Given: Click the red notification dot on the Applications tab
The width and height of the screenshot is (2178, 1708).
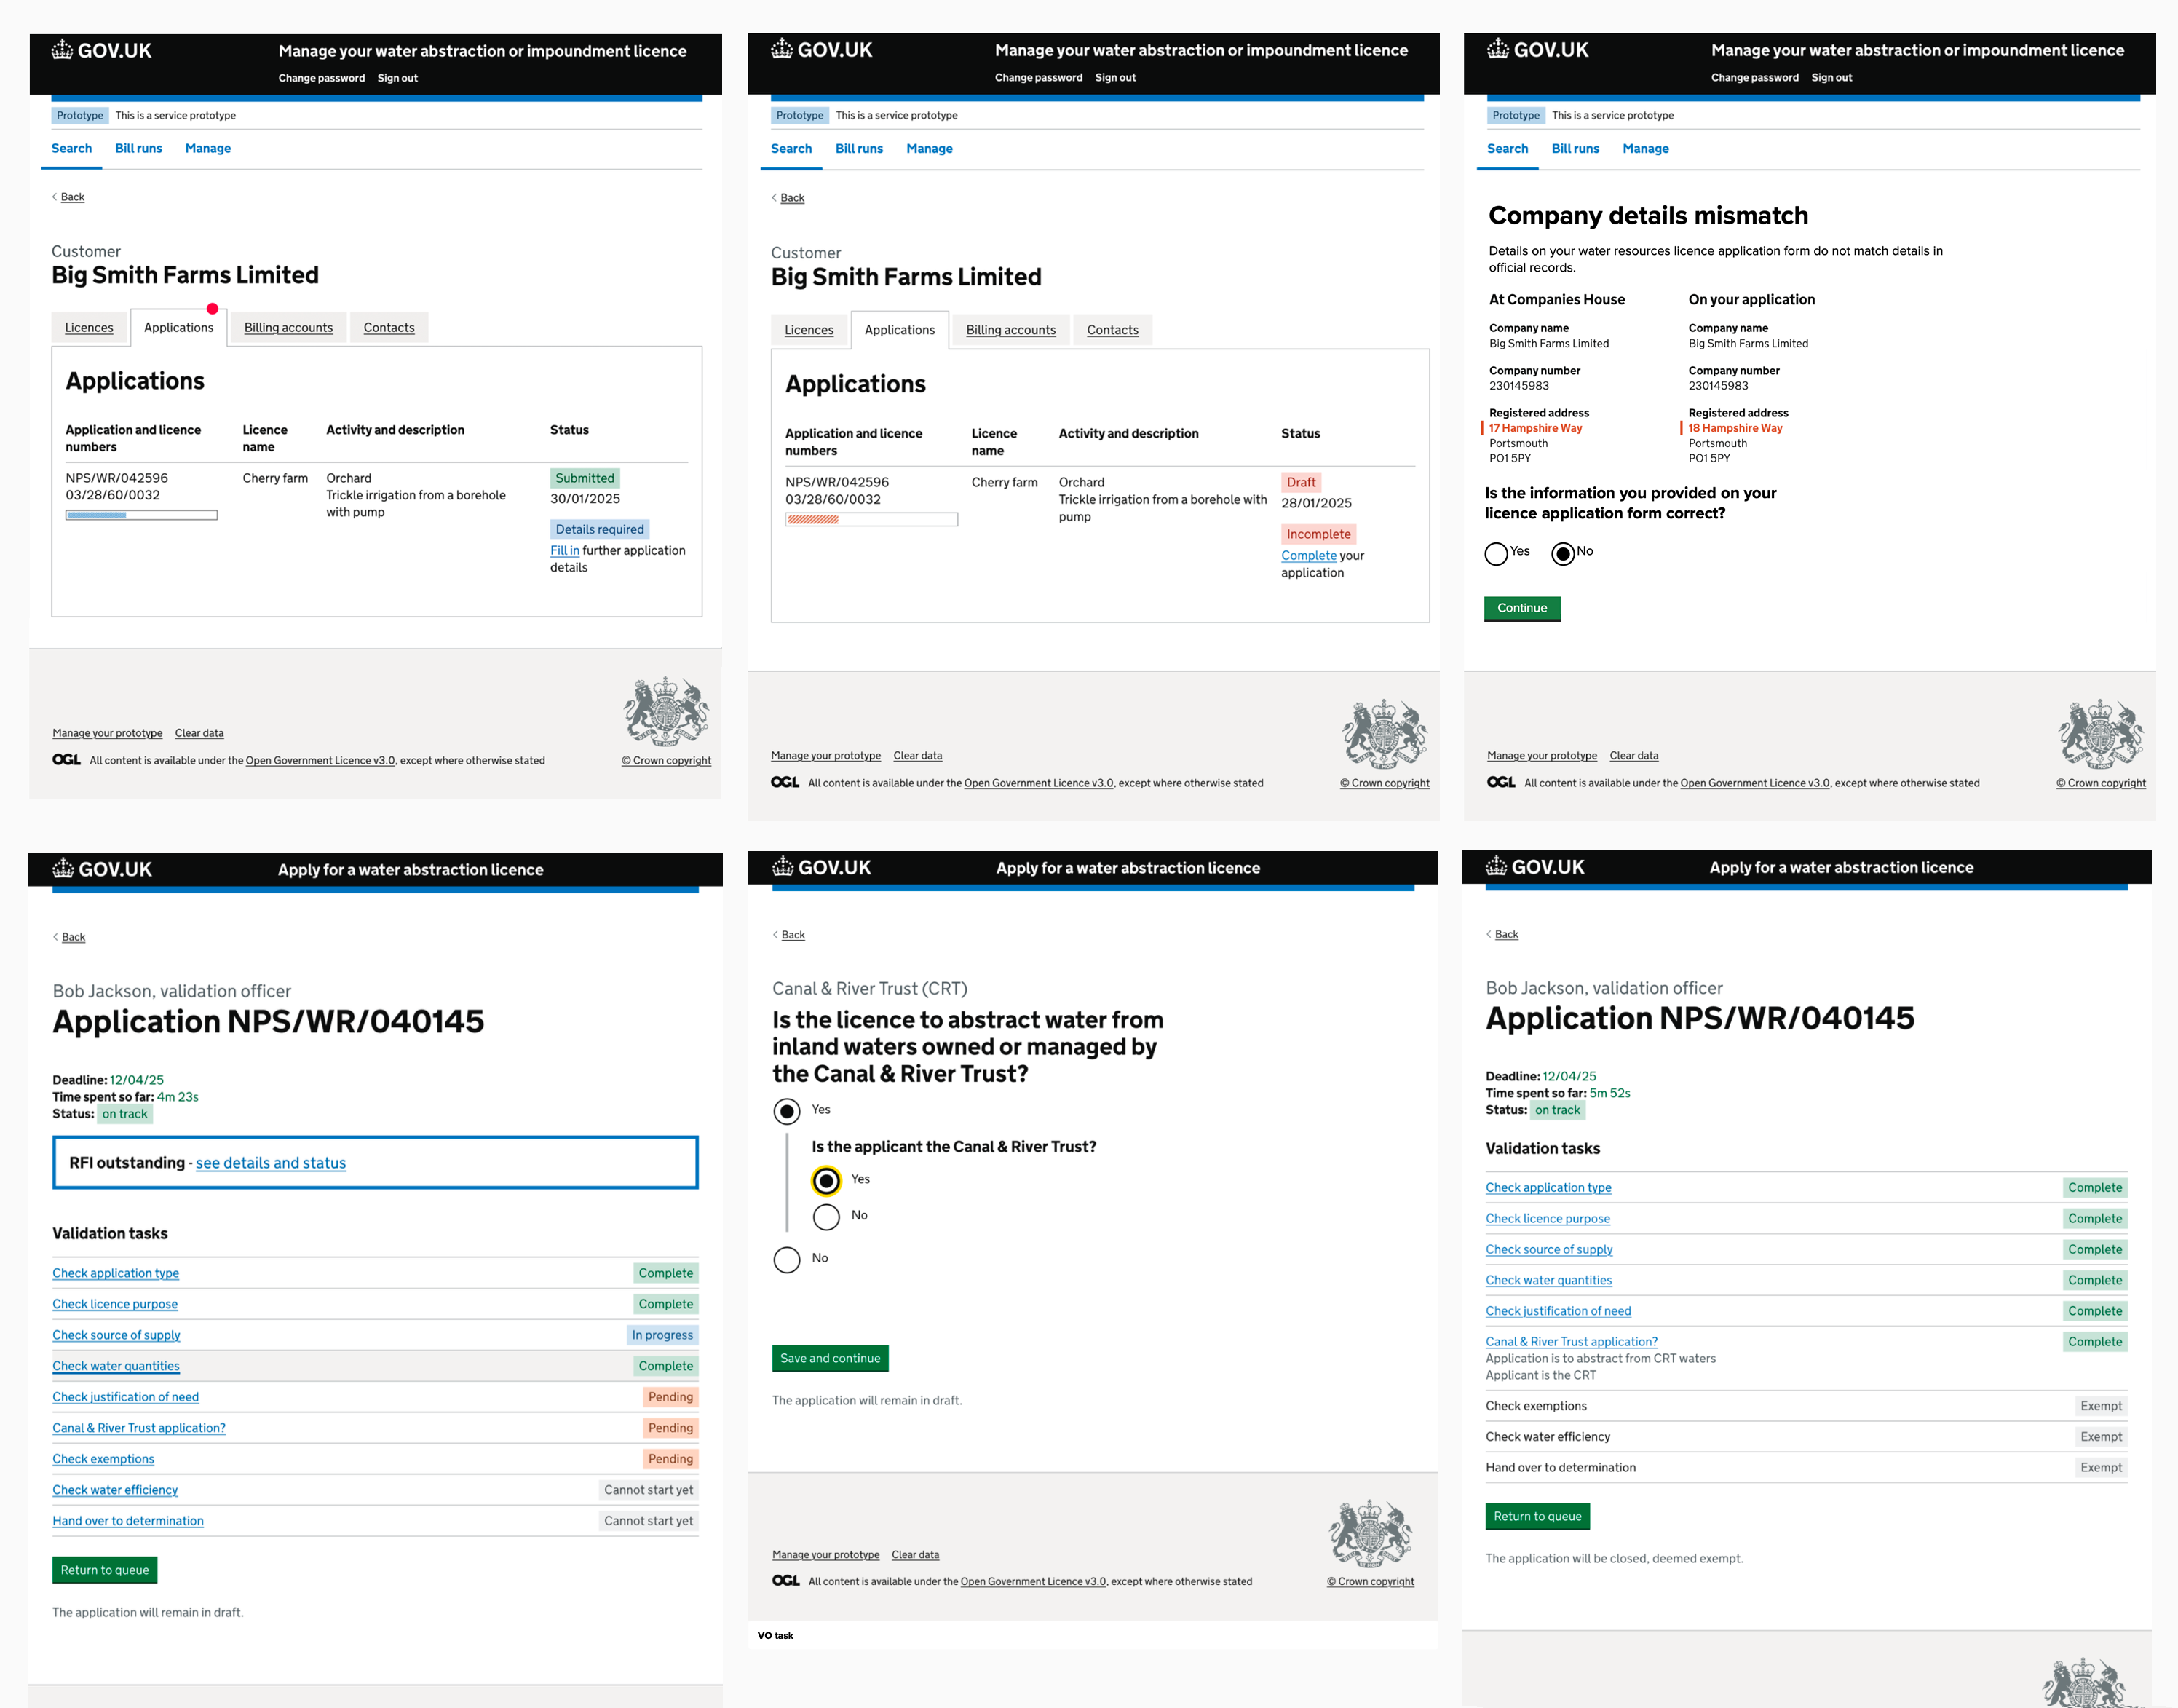Looking at the screenshot, I should coord(212,308).
